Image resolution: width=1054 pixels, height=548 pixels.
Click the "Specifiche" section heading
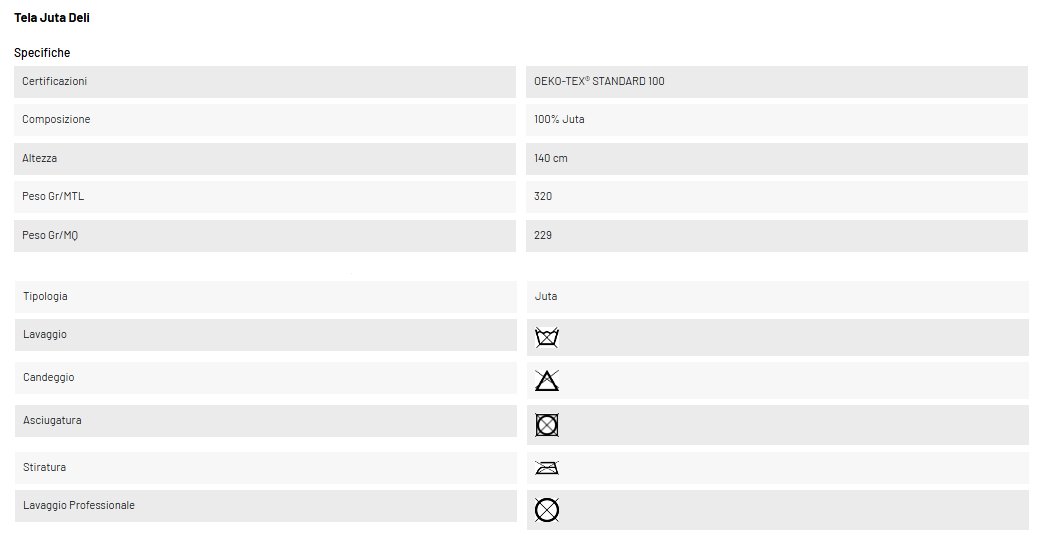point(42,52)
